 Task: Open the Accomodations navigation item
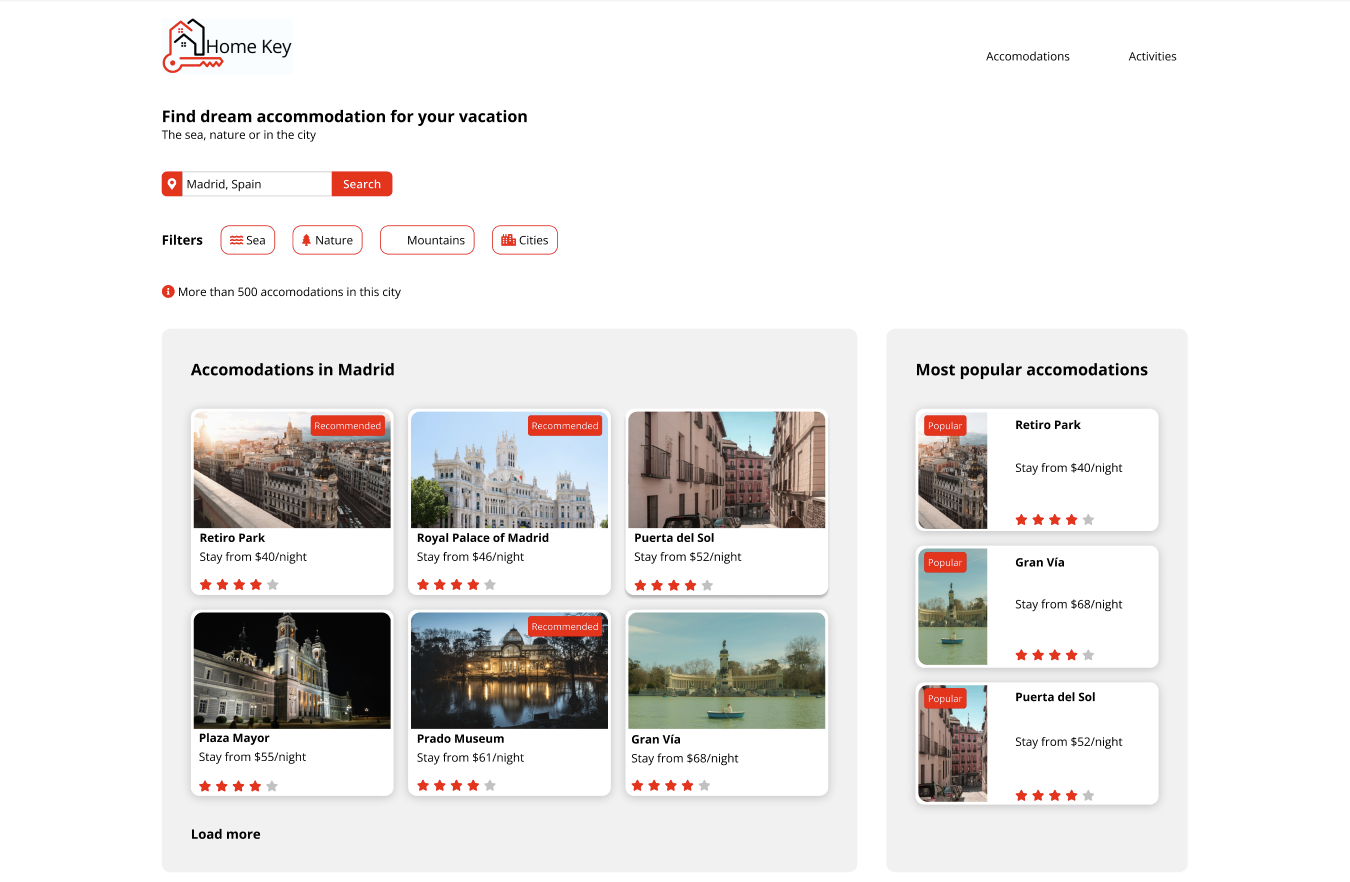pyautogui.click(x=1027, y=56)
